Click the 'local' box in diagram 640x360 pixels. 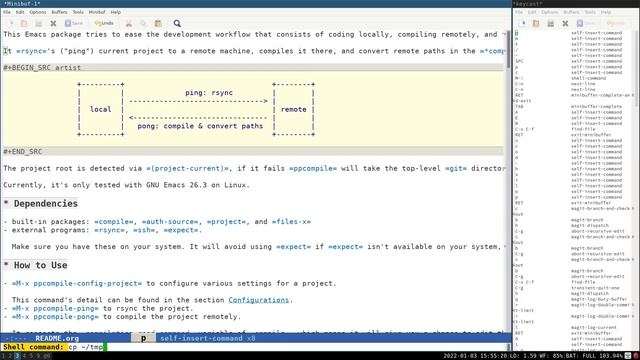point(100,109)
